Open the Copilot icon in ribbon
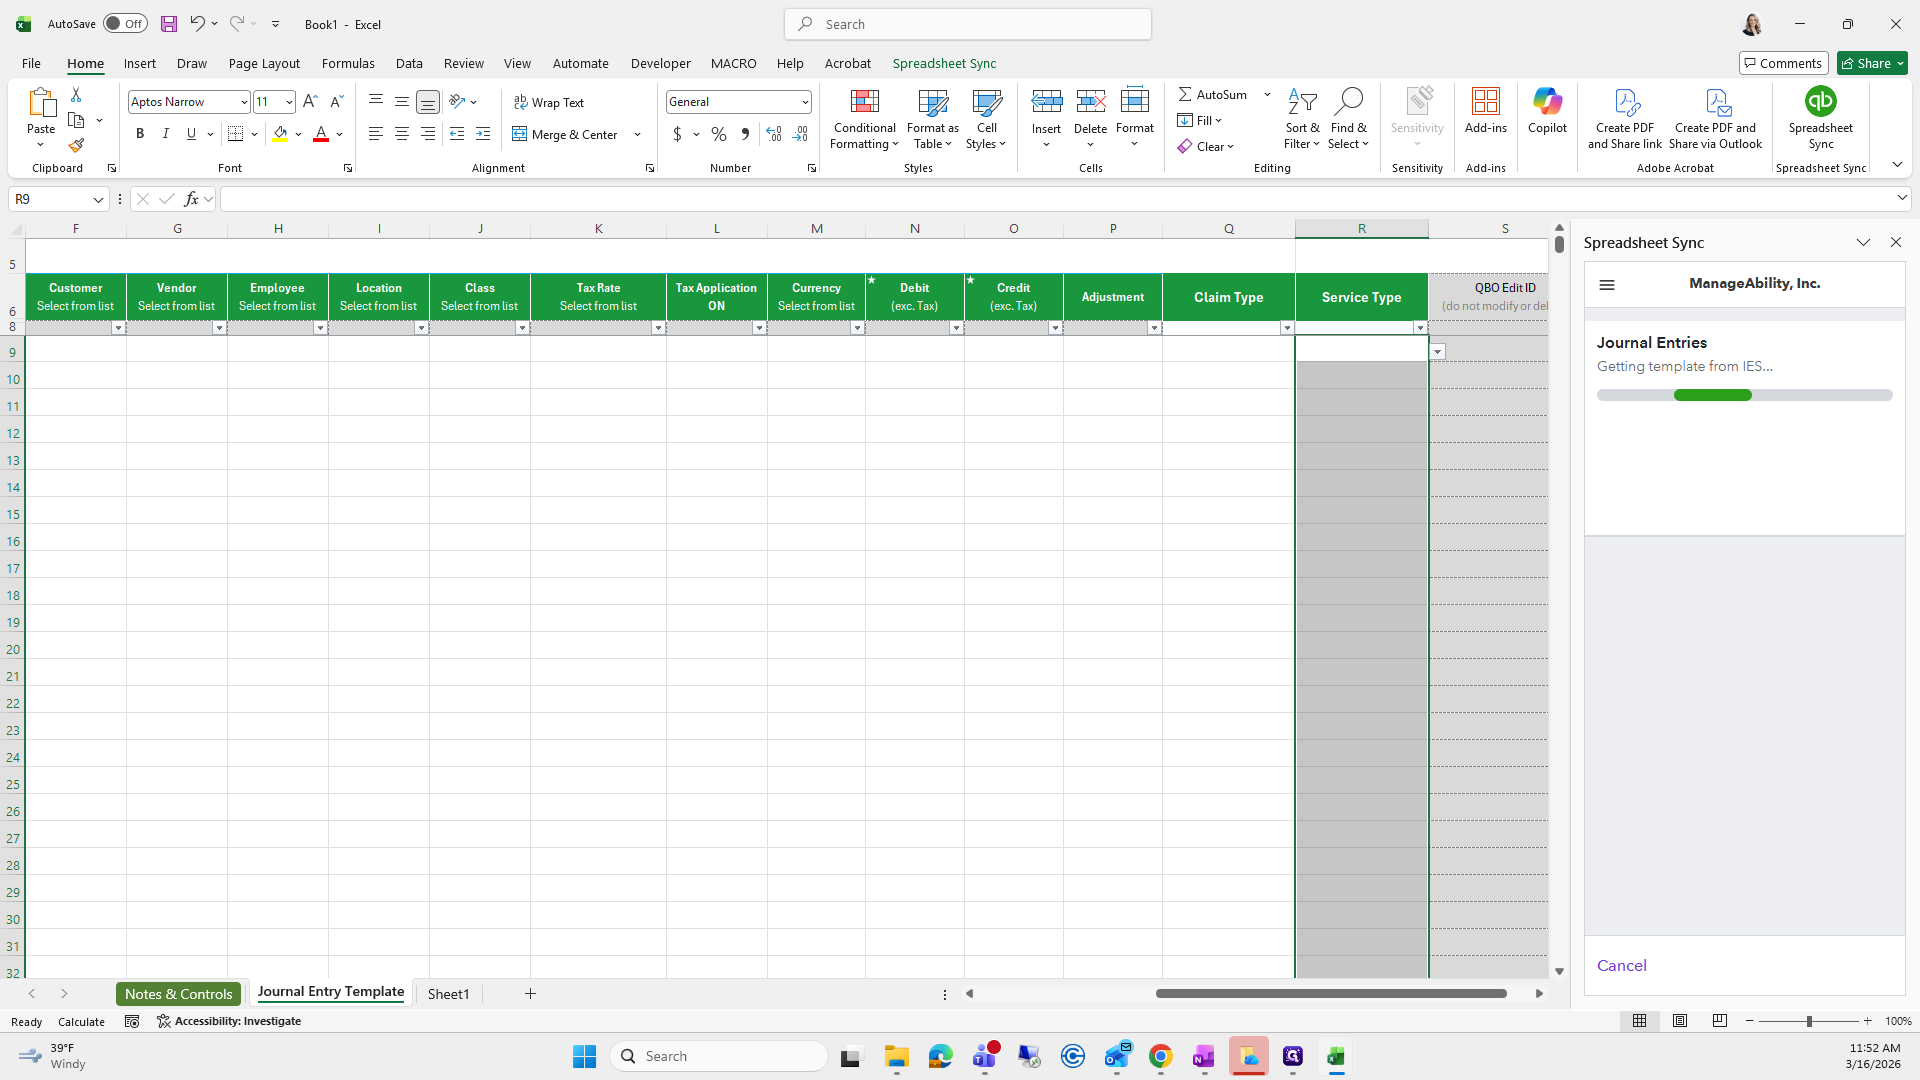1920x1080 pixels. 1547,102
